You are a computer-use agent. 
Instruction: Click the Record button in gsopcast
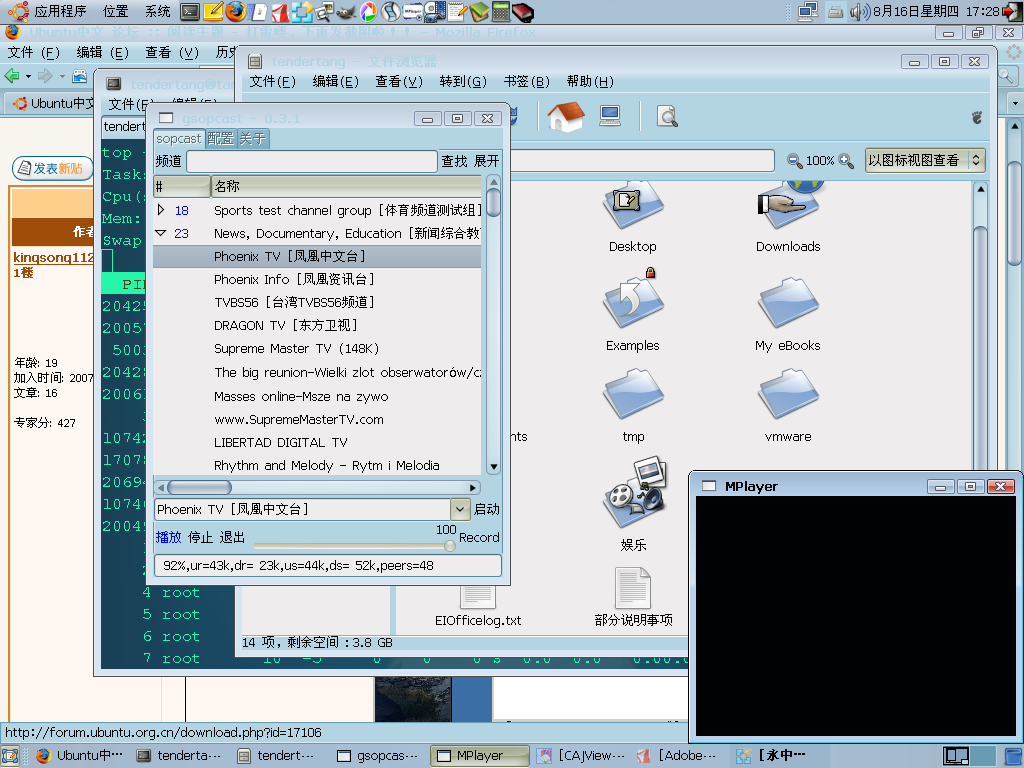[x=479, y=537]
